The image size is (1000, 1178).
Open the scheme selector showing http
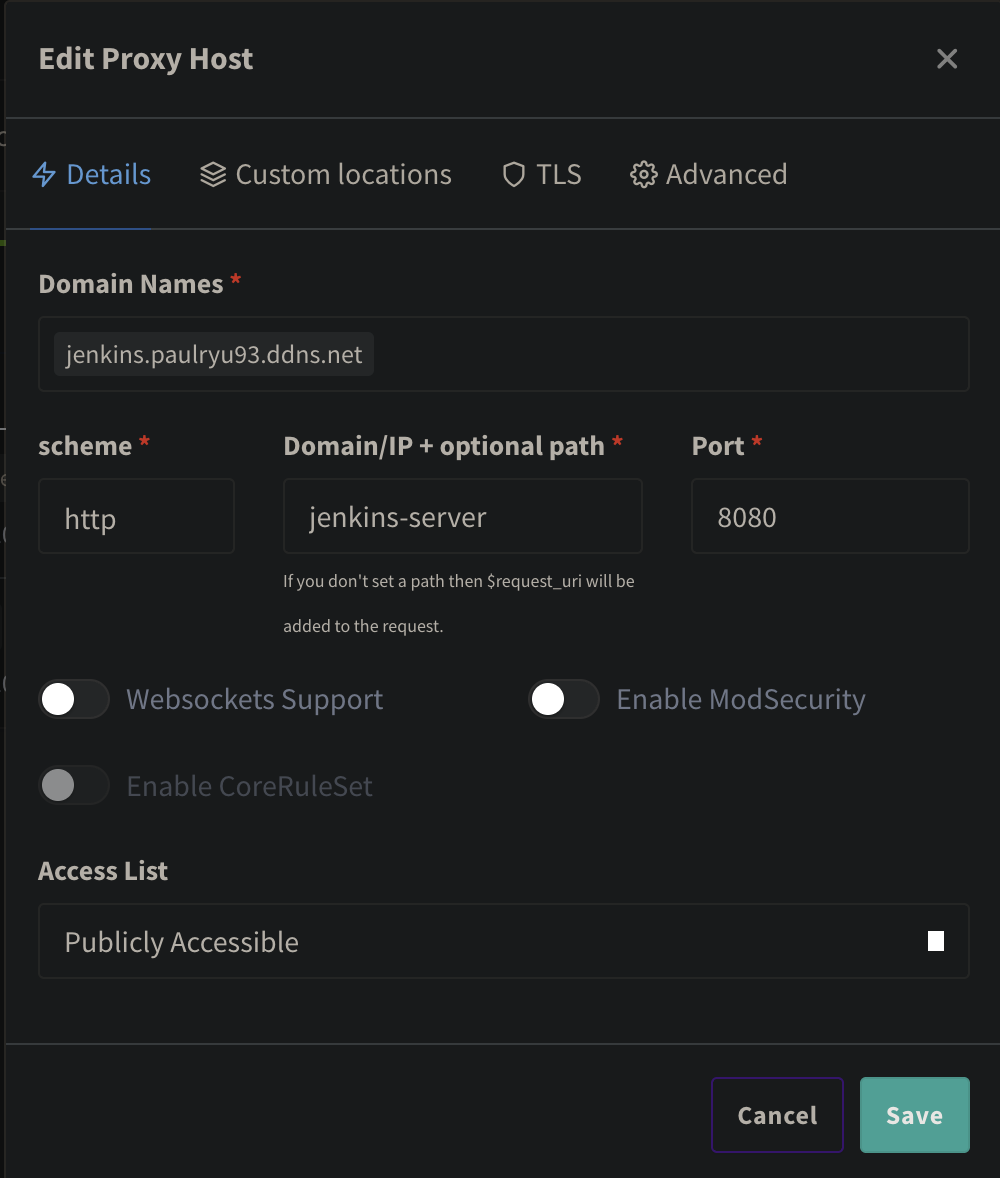click(x=136, y=517)
